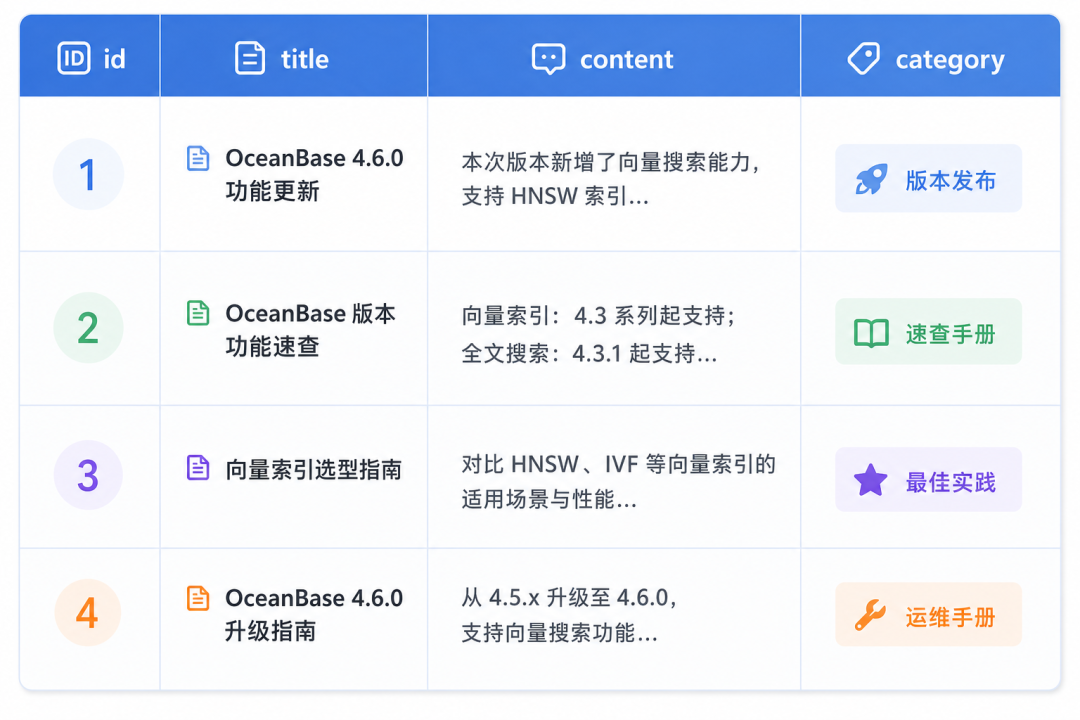This screenshot has width=1080, height=720.
Task: Select title 'OceanBase 版本 功能速查'
Action: coord(310,329)
